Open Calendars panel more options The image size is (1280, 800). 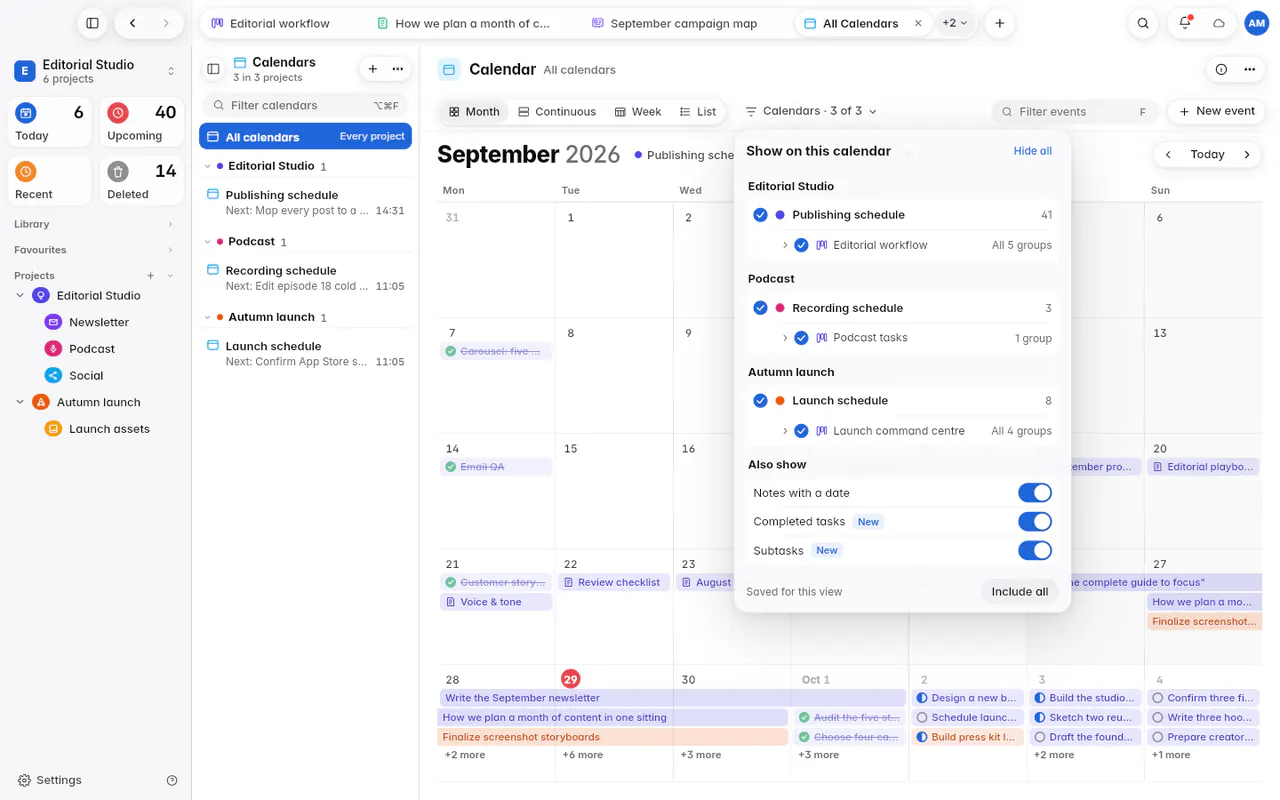(x=398, y=69)
